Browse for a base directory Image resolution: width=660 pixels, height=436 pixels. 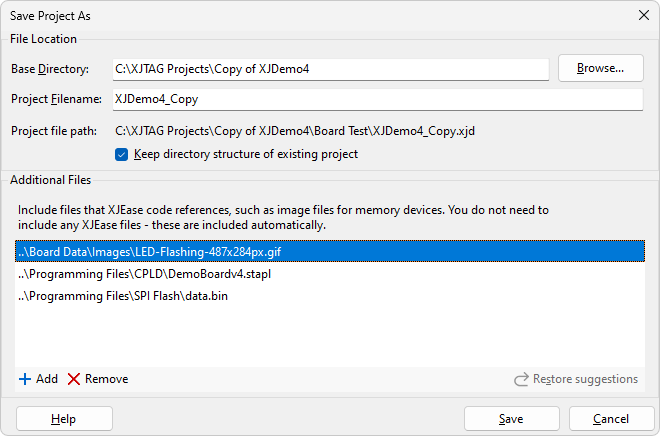coord(600,68)
